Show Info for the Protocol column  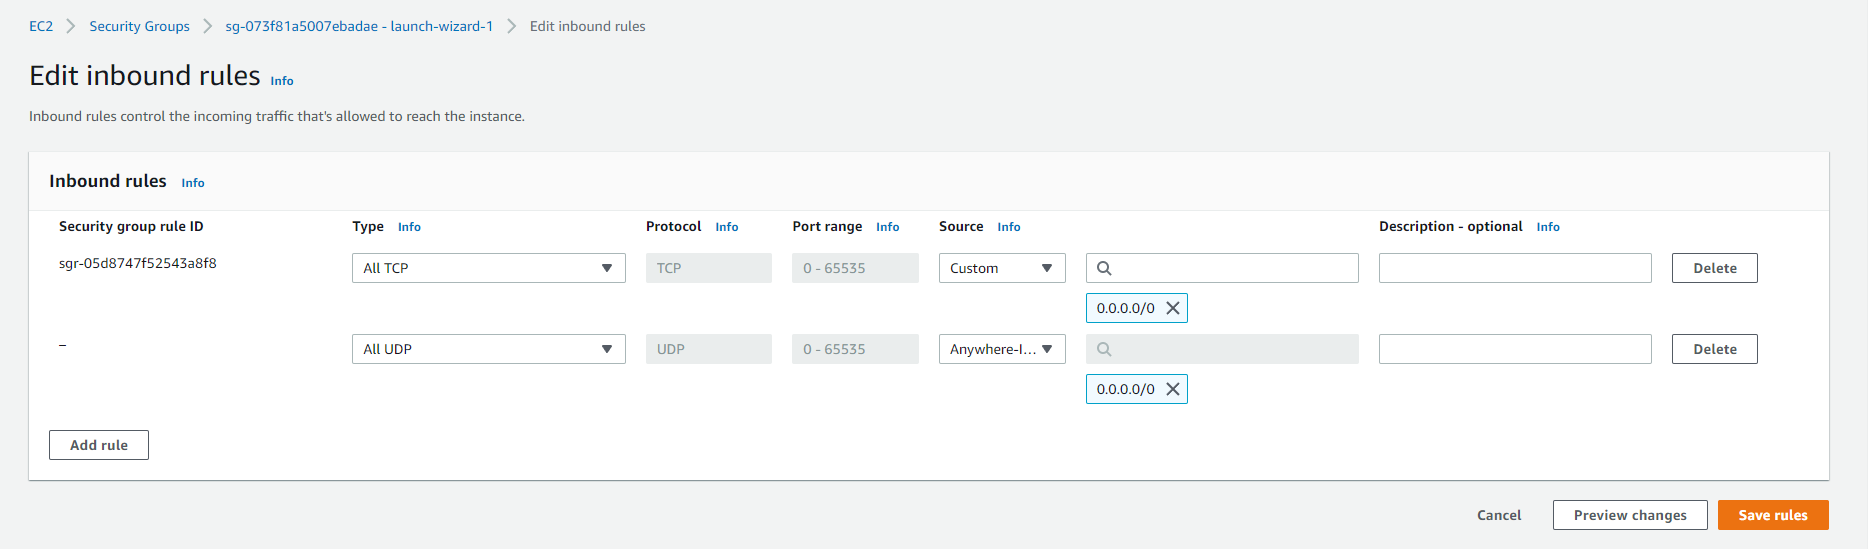[727, 227]
